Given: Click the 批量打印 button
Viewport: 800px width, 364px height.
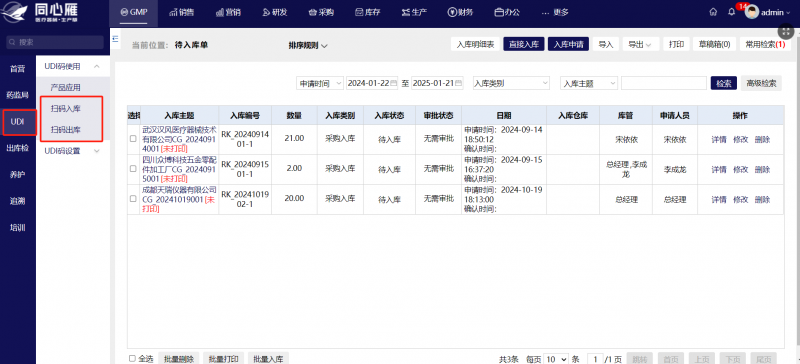Looking at the screenshot, I should pyautogui.click(x=223, y=359).
